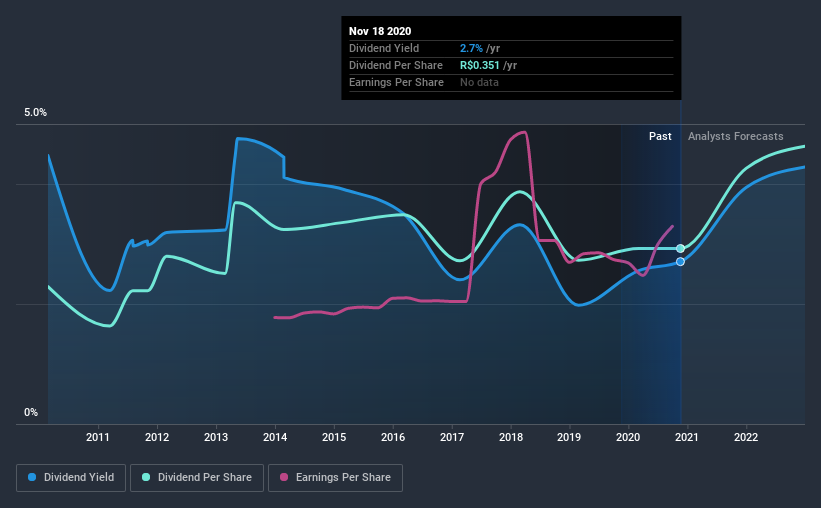821x508 pixels.
Task: Click the pink Earnings Per Share legend dot
Action: [x=284, y=477]
